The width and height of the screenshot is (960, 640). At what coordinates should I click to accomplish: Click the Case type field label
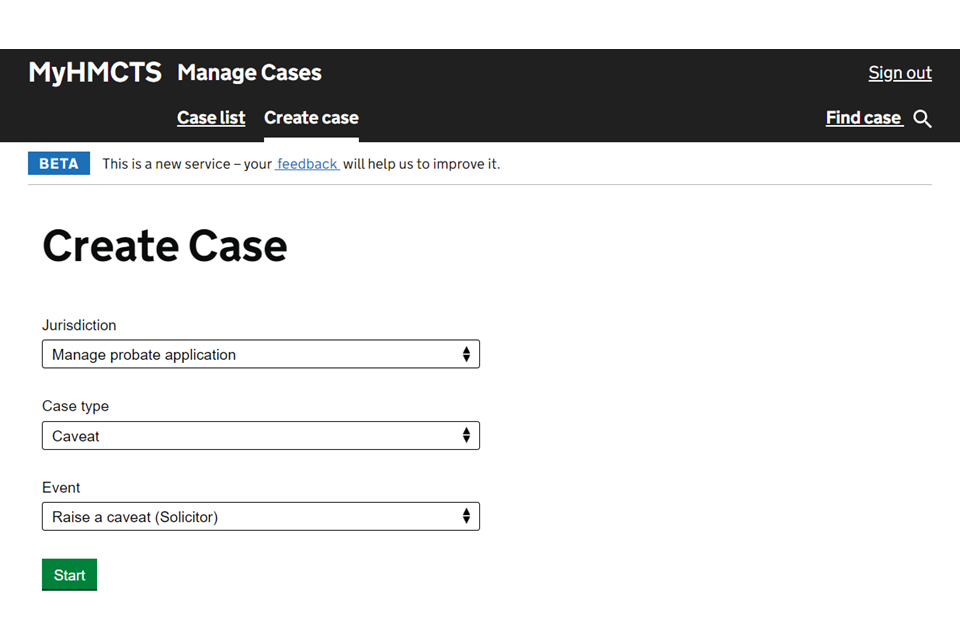click(x=75, y=406)
